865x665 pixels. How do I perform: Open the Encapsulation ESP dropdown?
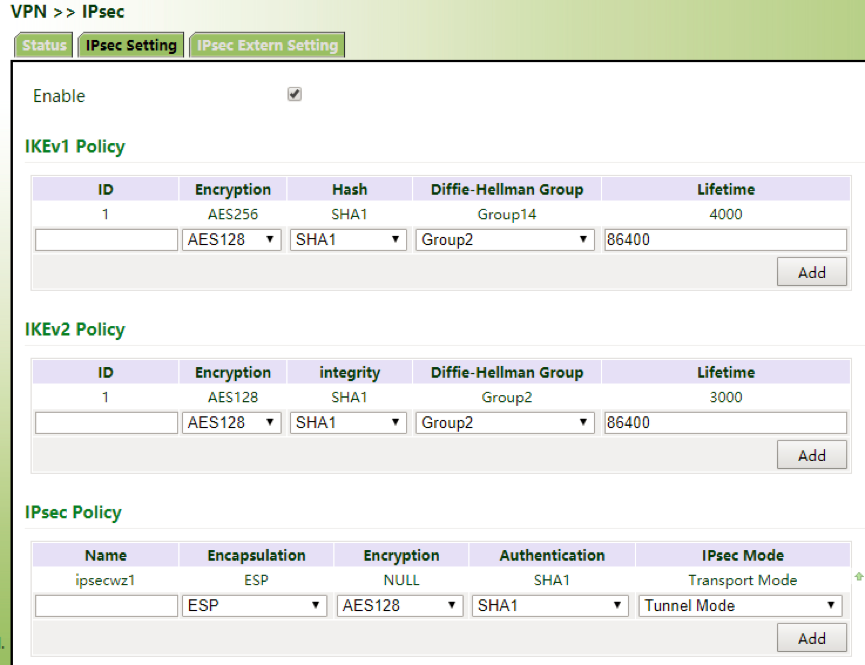point(256,606)
